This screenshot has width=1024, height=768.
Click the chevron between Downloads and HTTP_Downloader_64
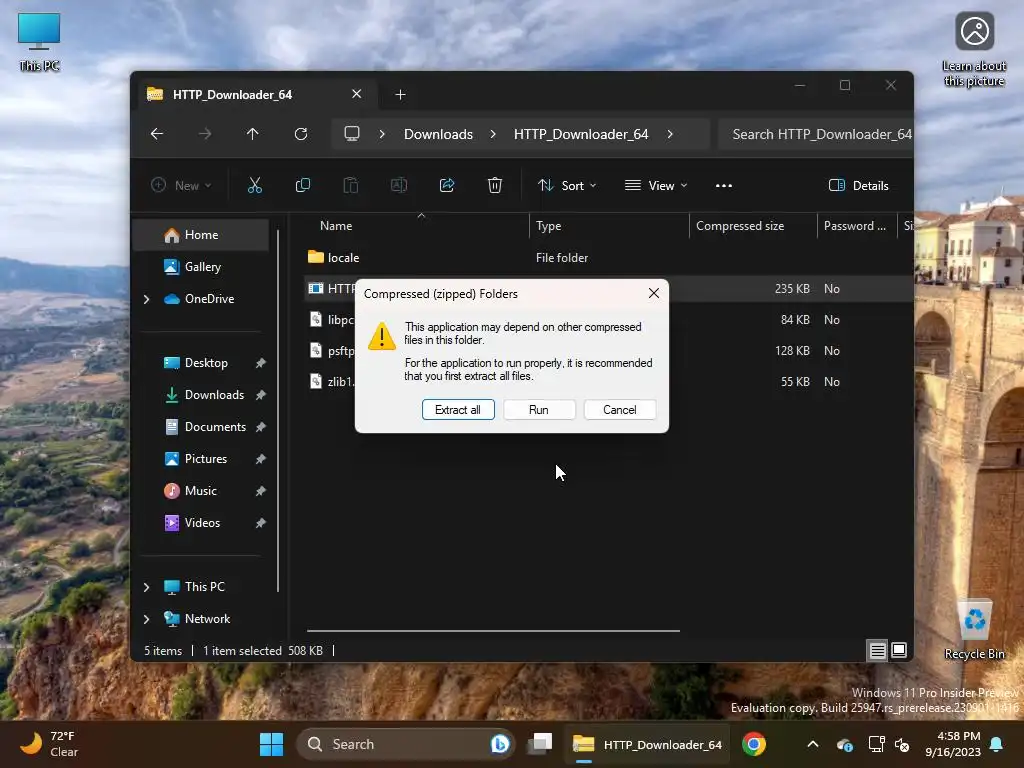493,134
